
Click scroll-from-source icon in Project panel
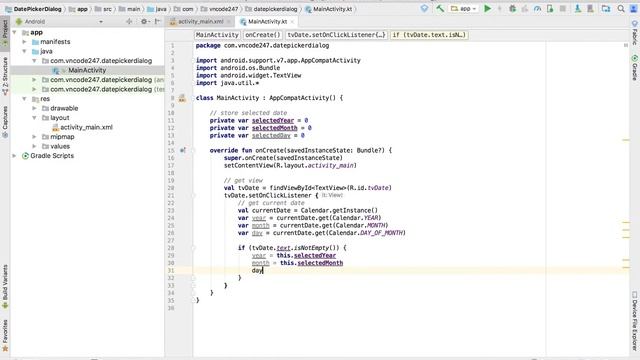pos(129,22)
